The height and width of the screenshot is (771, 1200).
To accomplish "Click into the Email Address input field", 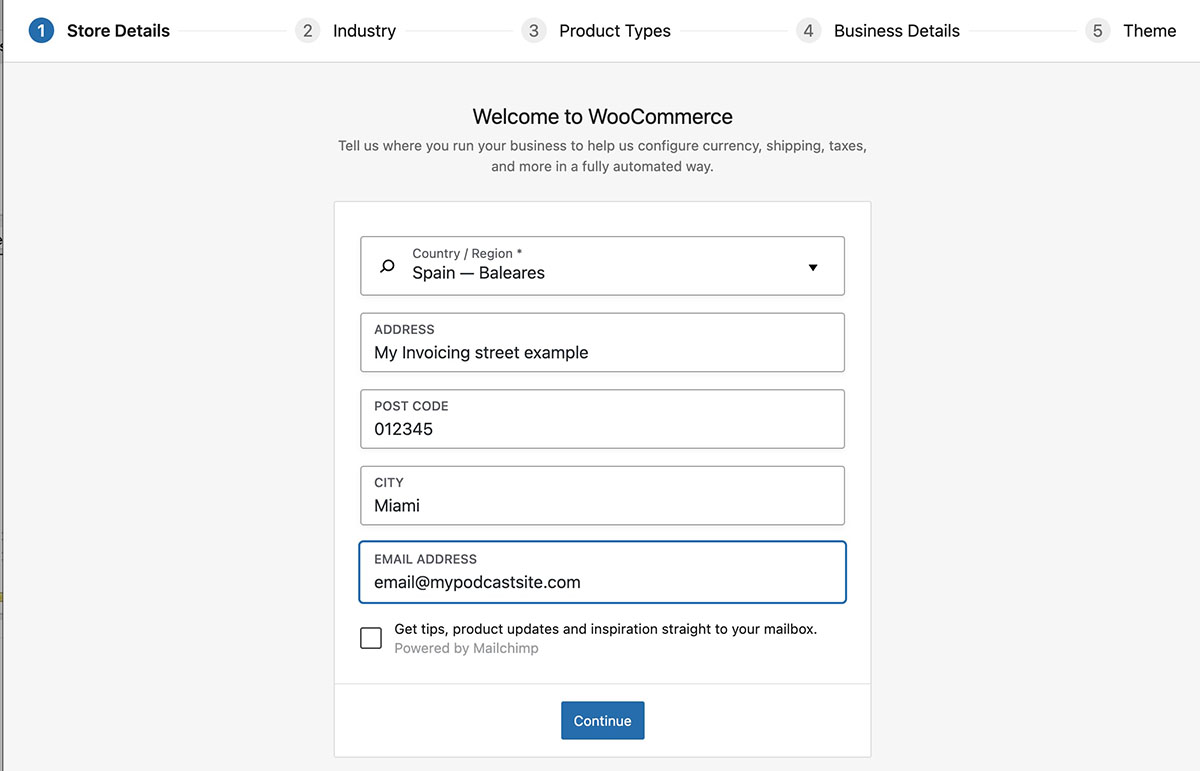I will tap(602, 572).
